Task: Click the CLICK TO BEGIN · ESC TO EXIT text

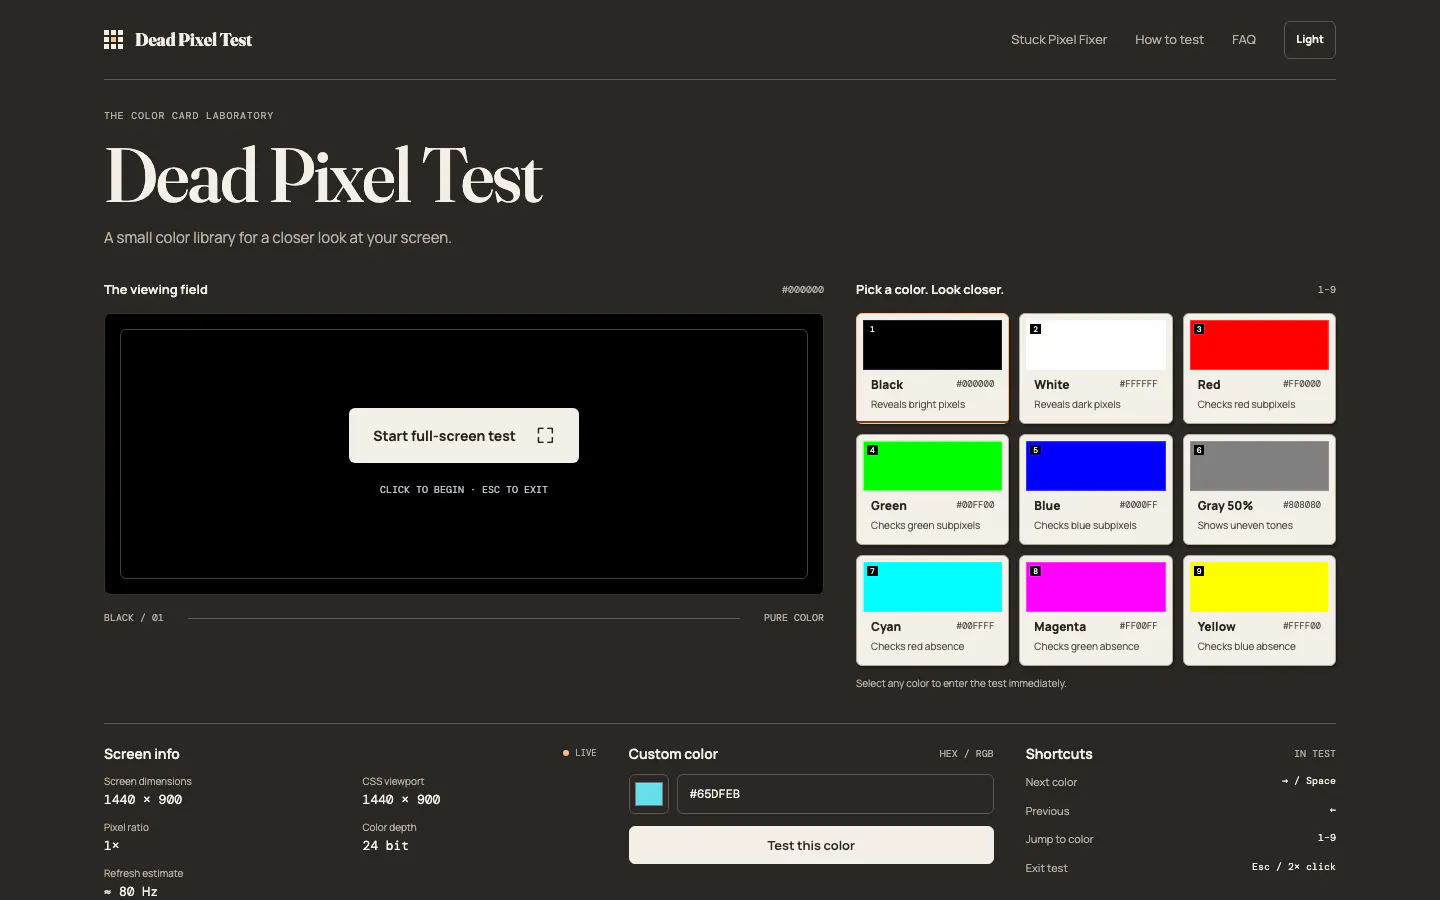Action: pos(464,490)
